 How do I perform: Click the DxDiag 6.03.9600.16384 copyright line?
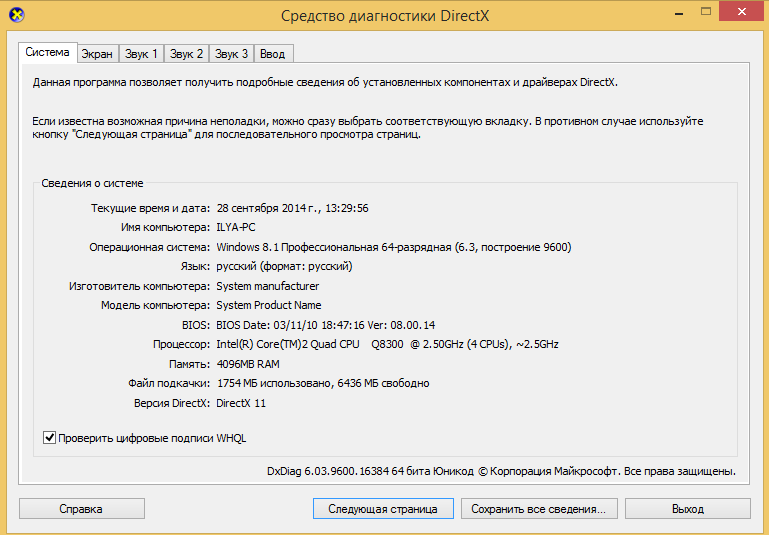[501, 471]
